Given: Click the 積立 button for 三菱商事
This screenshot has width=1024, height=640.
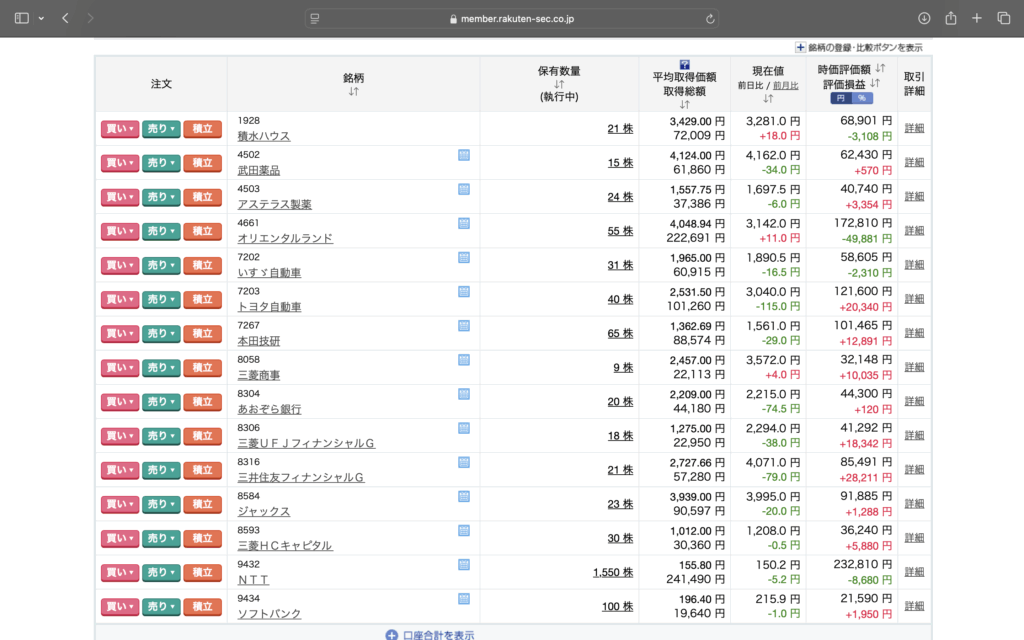Looking at the screenshot, I should coord(202,368).
